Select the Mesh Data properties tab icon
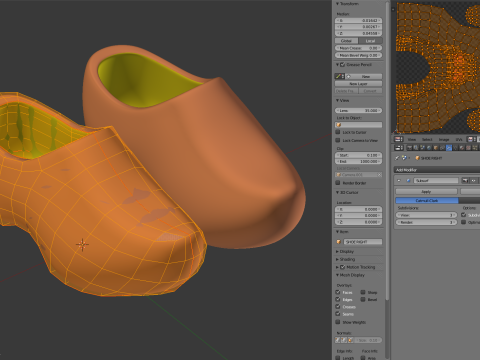 [455, 148]
